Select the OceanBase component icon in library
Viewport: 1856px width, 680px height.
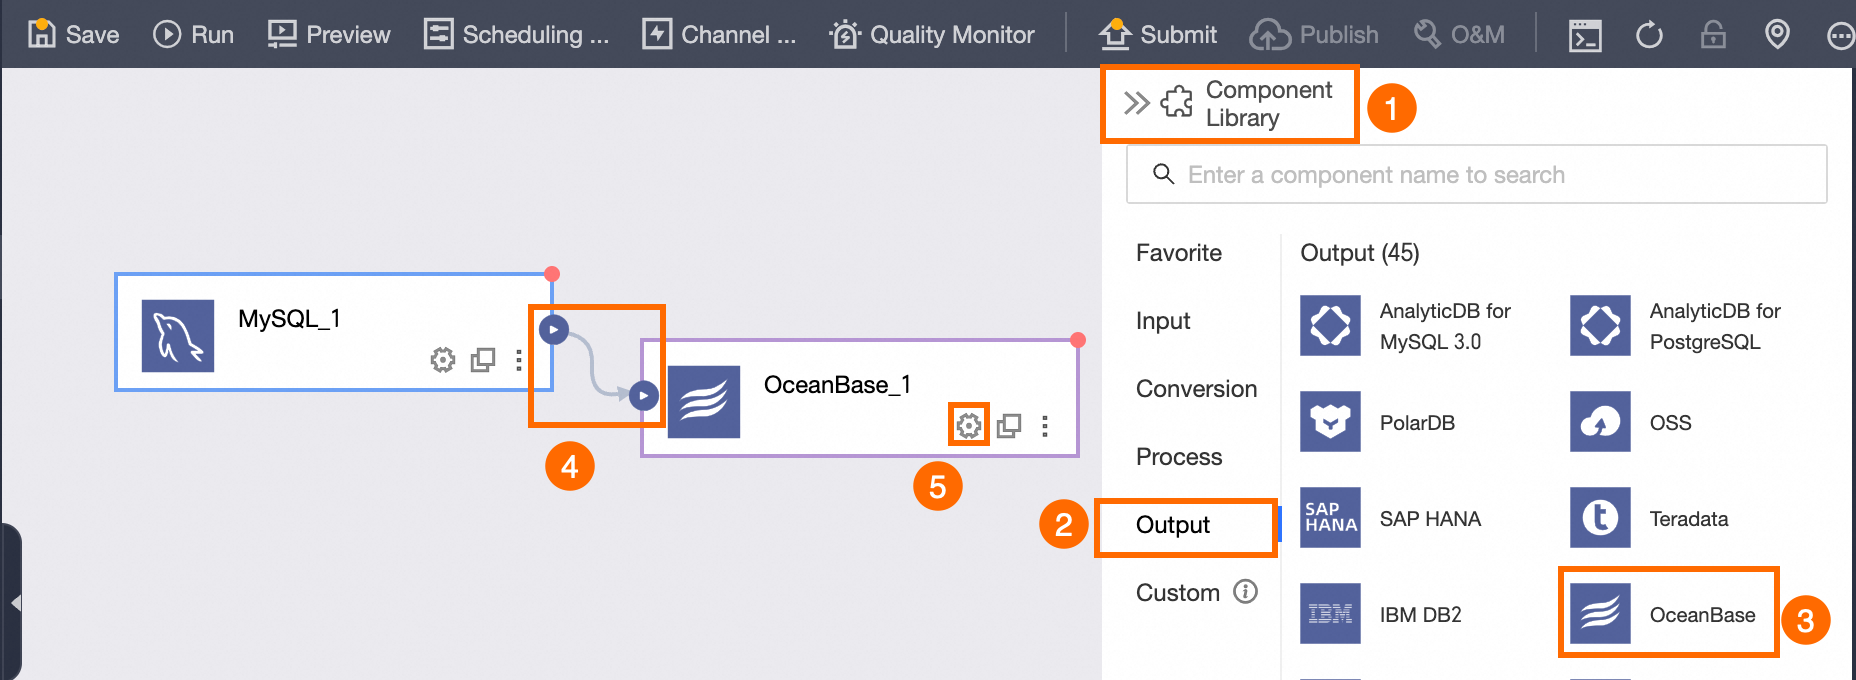pos(1600,613)
